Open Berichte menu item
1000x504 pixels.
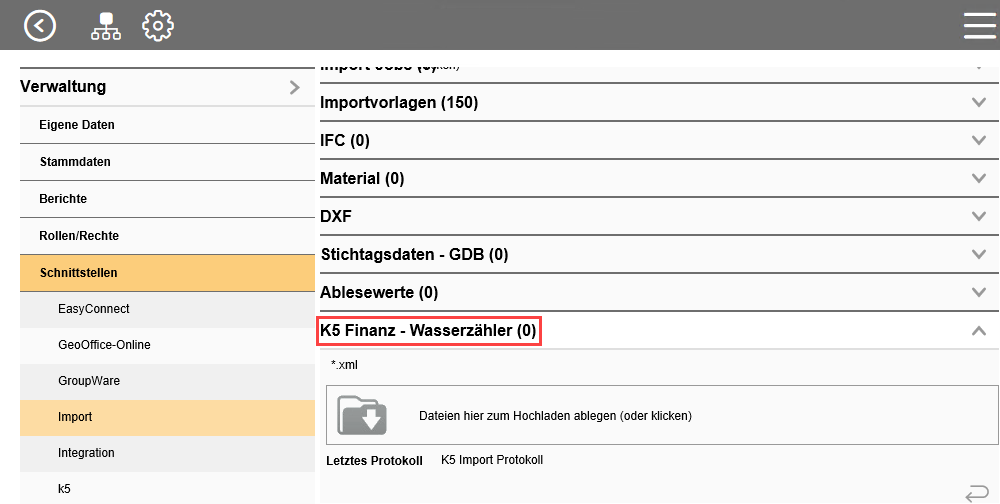(168, 199)
